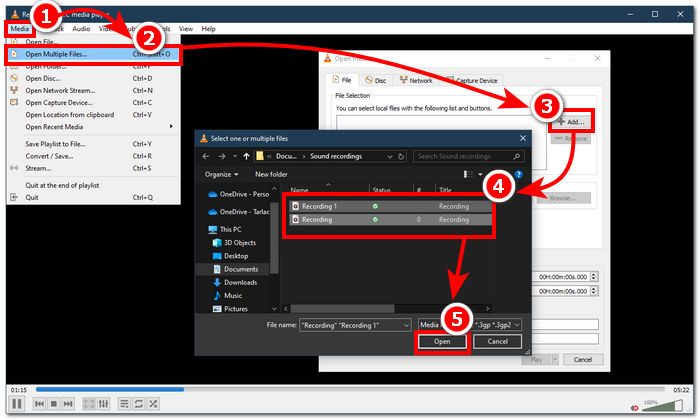Toggle the playlist view icon
This screenshot has width=700, height=420.
point(125,404)
